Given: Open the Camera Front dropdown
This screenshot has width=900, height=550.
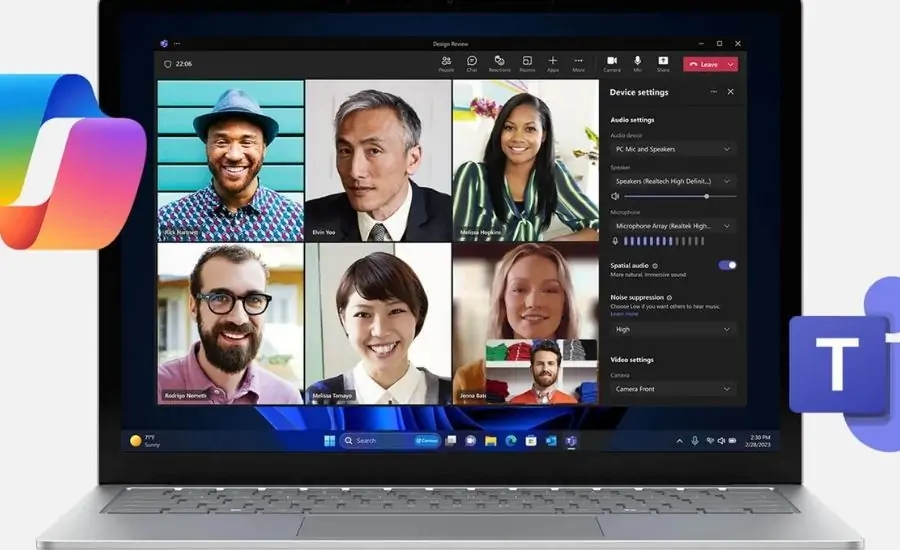Looking at the screenshot, I should point(673,389).
